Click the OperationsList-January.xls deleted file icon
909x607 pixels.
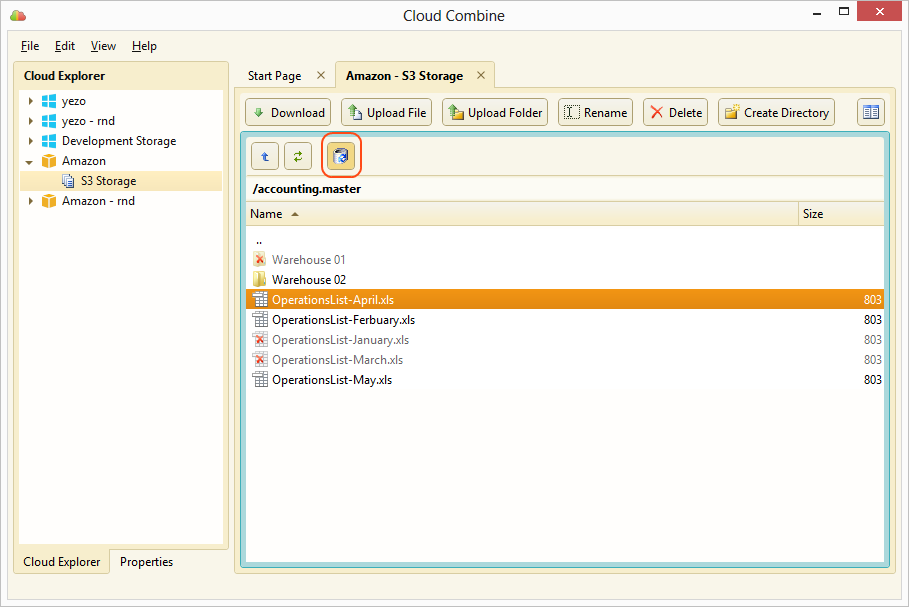pos(260,340)
